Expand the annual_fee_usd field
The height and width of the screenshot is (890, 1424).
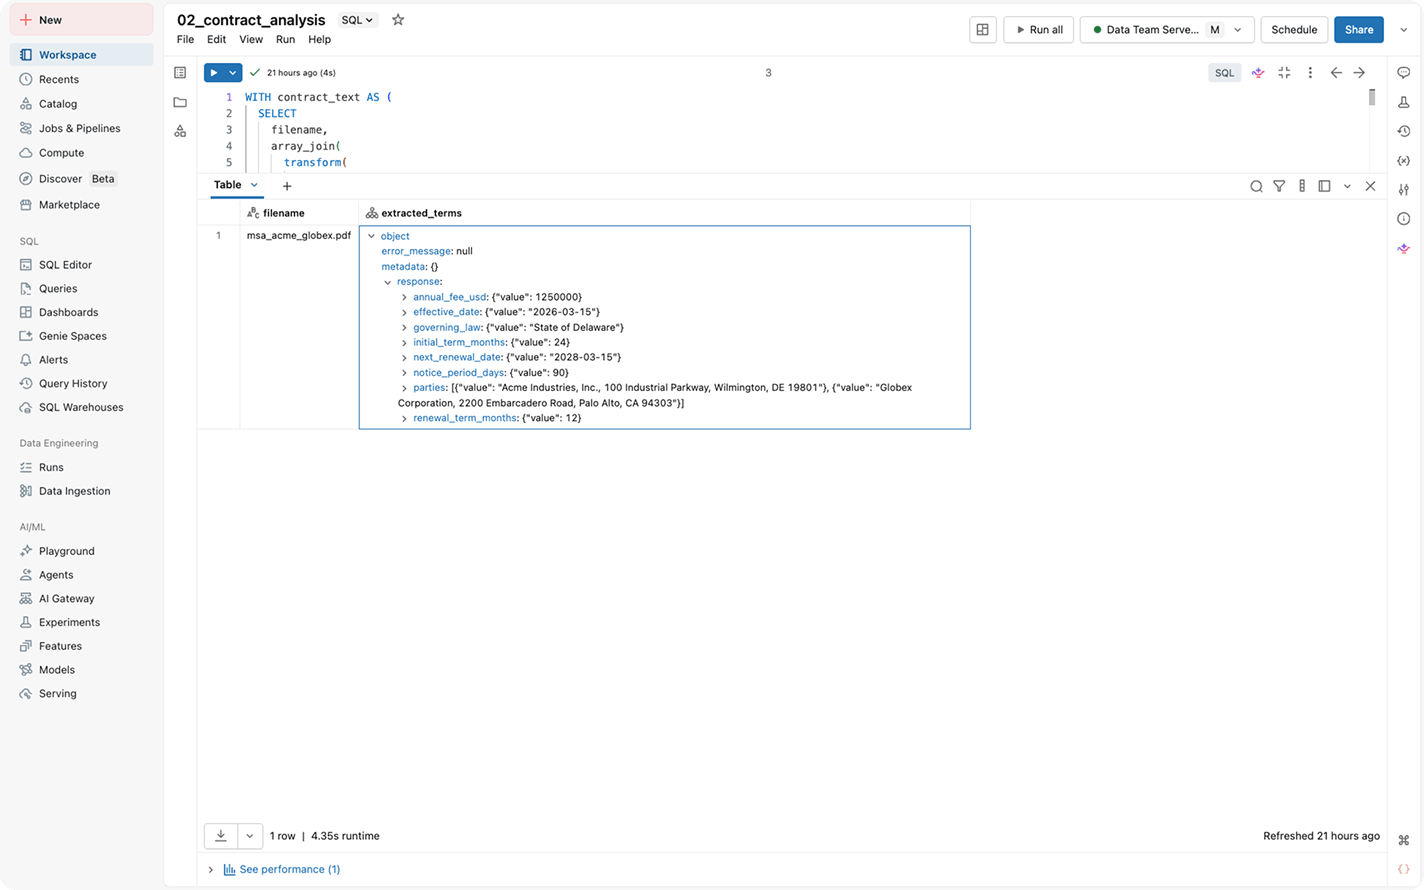tap(404, 297)
